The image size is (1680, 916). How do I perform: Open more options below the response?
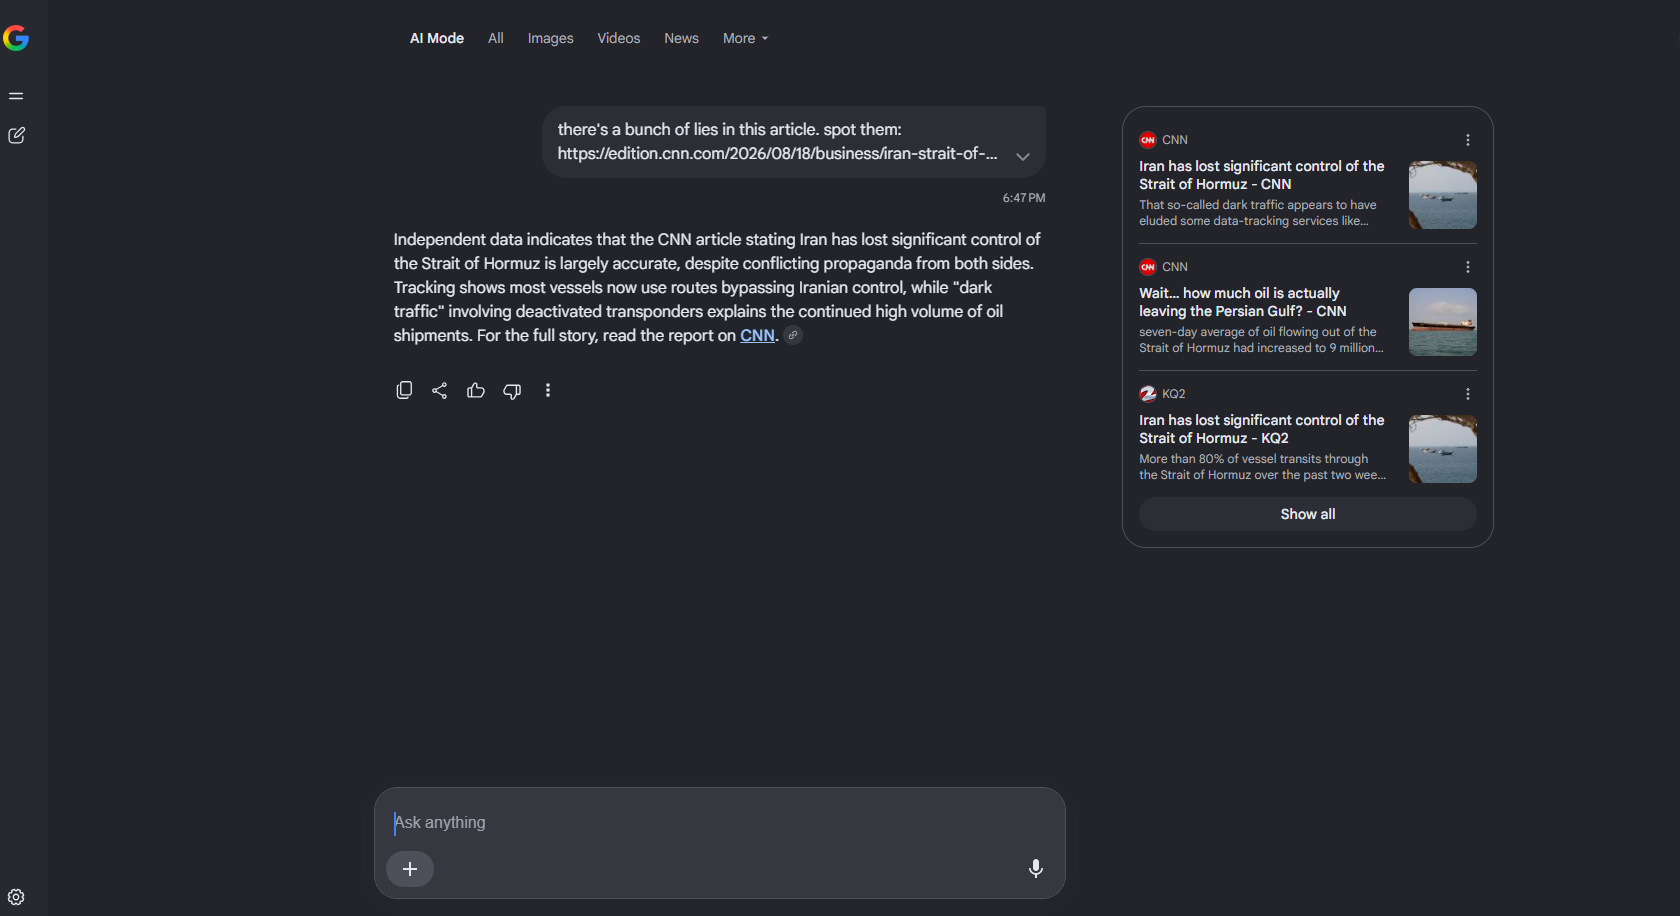548,390
